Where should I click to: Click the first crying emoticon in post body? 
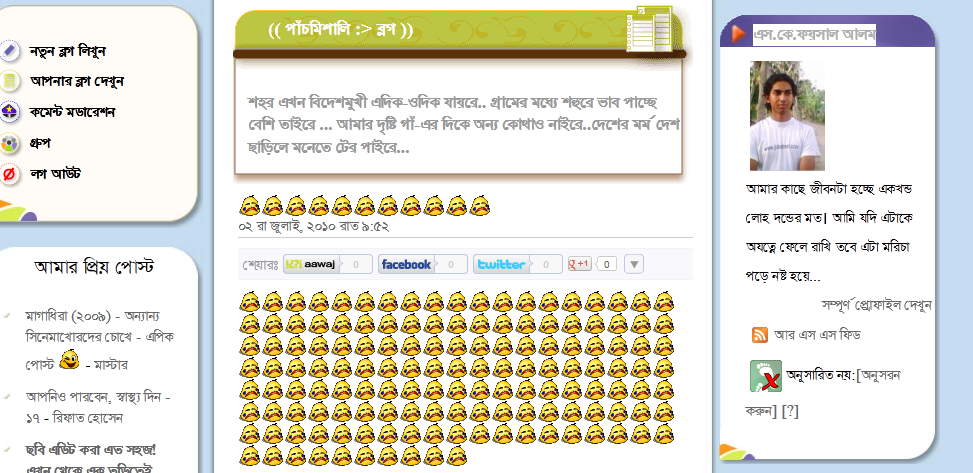pos(249,302)
